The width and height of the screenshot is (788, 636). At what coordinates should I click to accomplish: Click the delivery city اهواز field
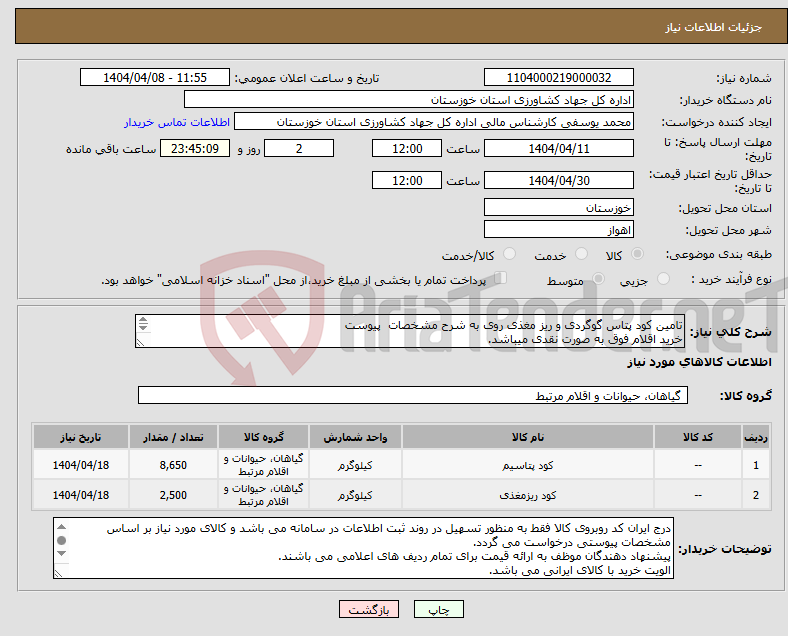[558, 230]
